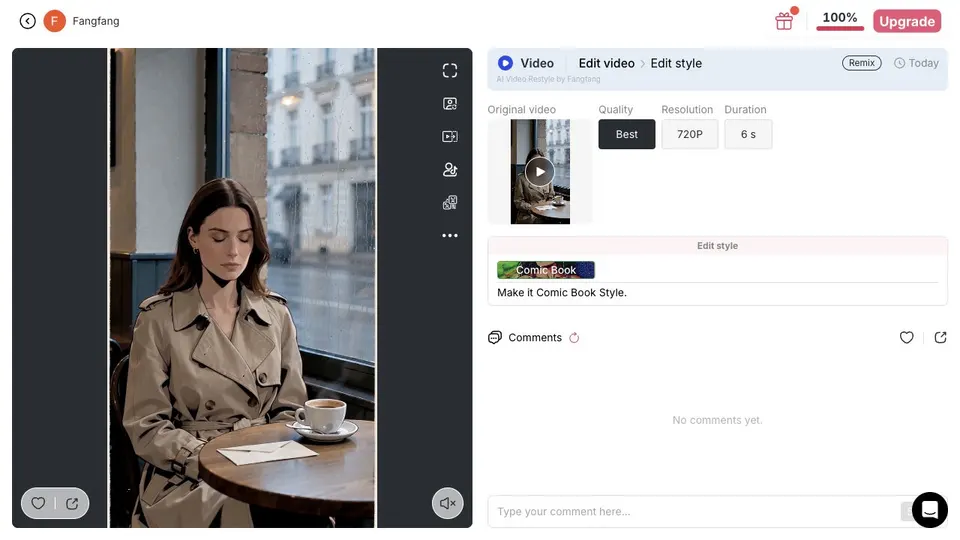This screenshot has height=540, width=960.
Task: Select 720P resolution option
Action: [689, 134]
